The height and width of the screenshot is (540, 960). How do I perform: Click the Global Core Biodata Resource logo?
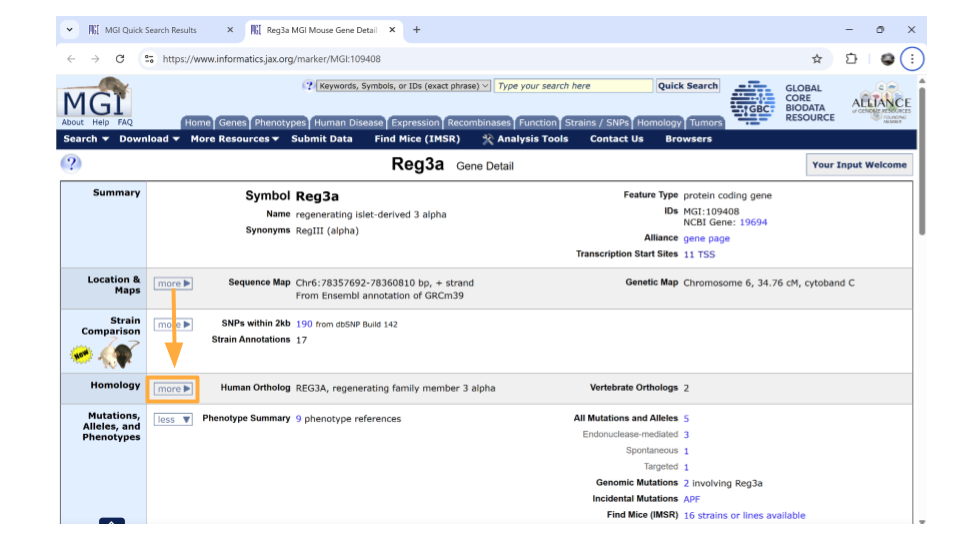tap(782, 103)
